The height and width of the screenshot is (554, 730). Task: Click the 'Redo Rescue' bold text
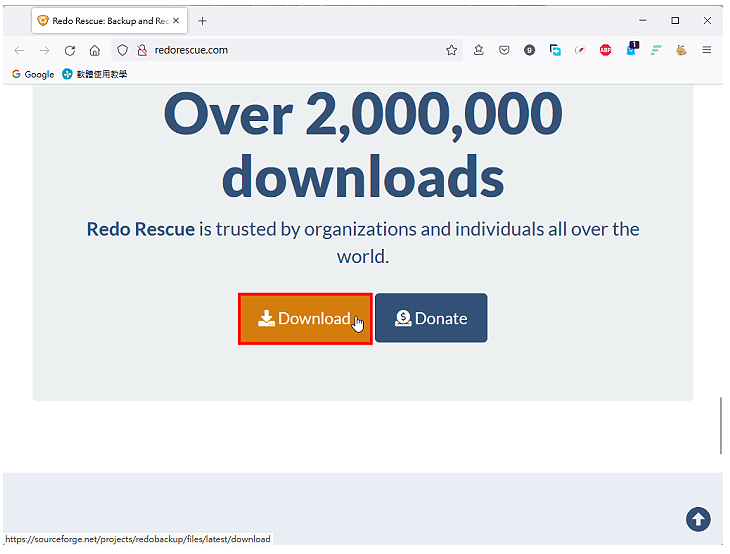(141, 230)
